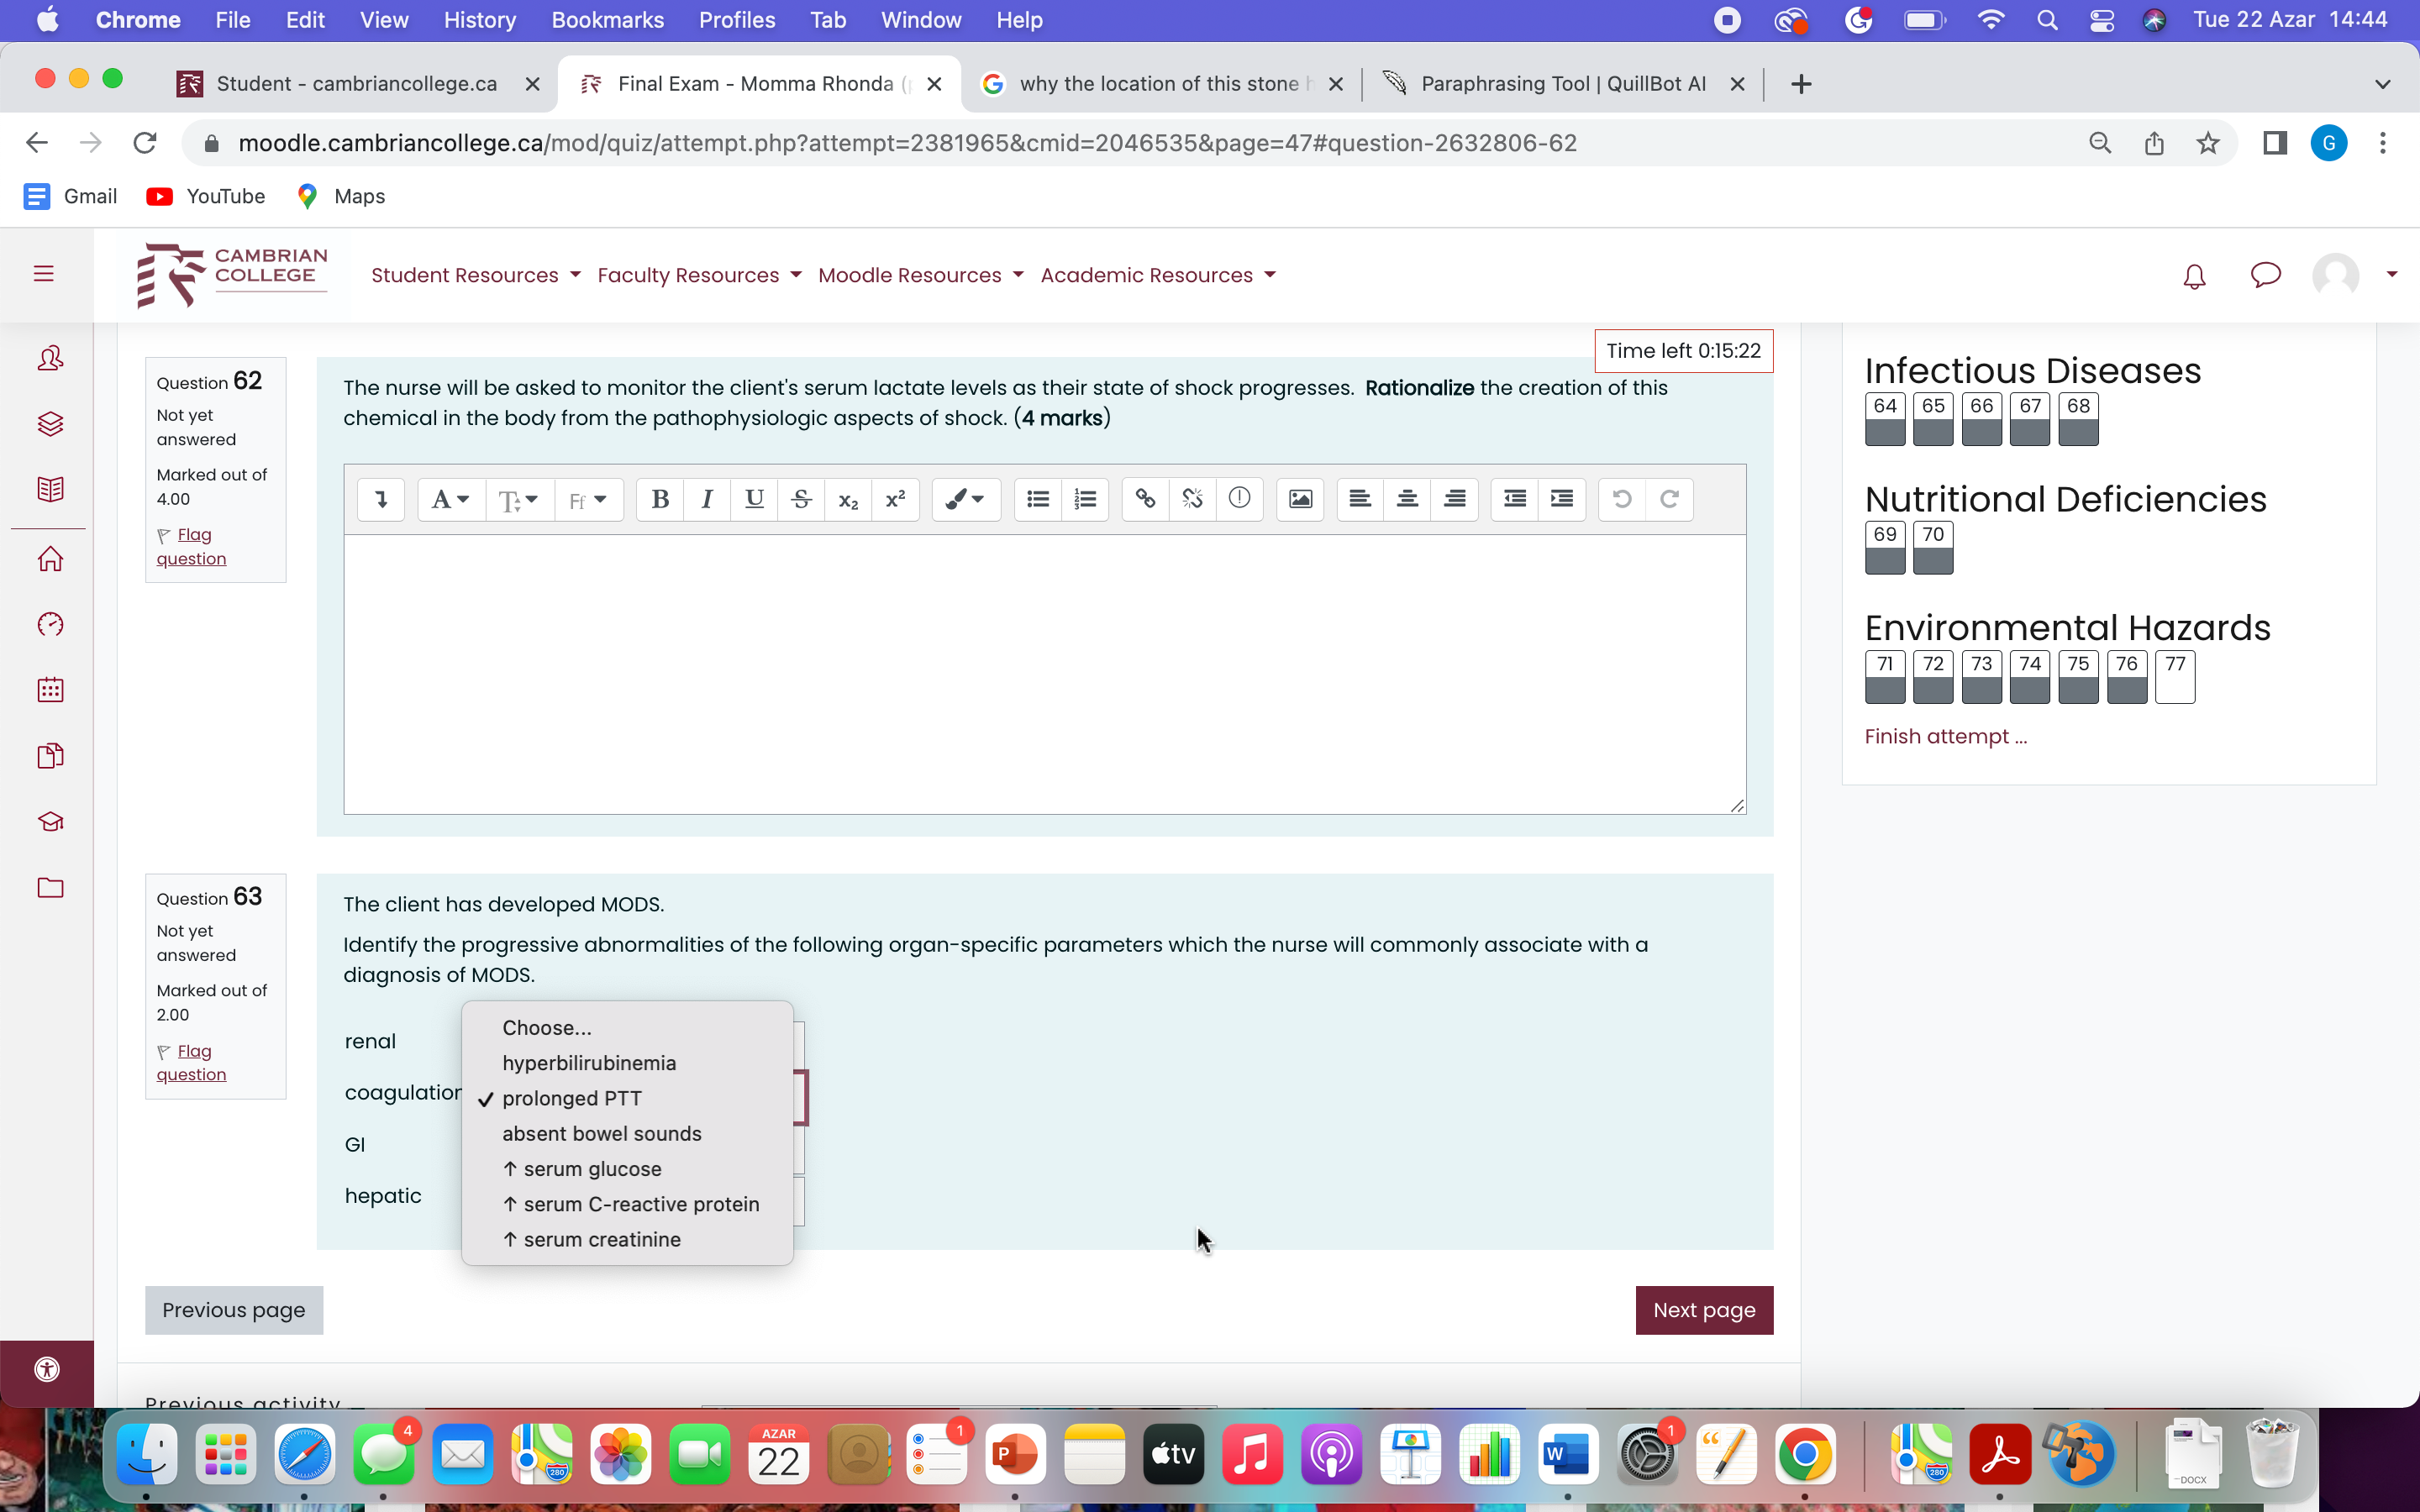This screenshot has height=1512, width=2420.
Task: Choose 'absent bowel sounds' from the open list
Action: coord(602,1133)
